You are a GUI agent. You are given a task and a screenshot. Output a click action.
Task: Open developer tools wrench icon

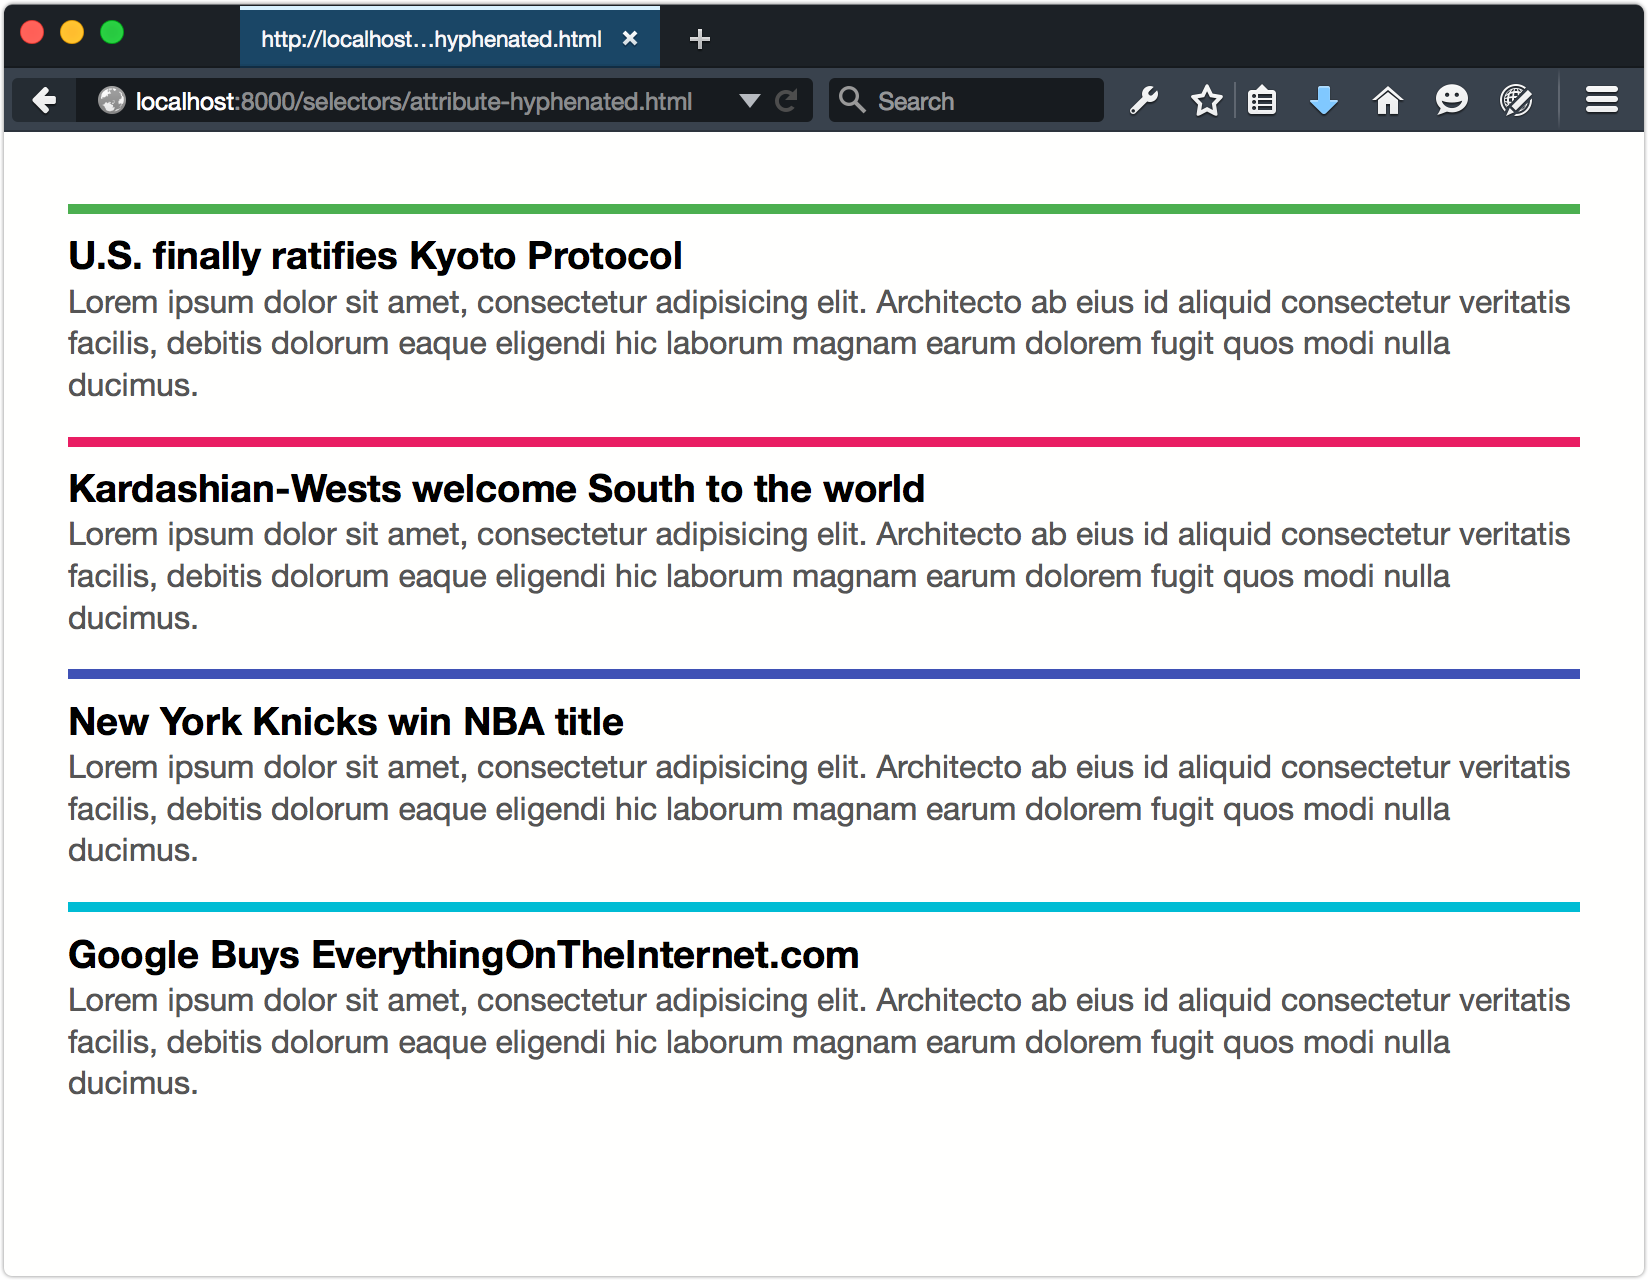(x=1144, y=101)
